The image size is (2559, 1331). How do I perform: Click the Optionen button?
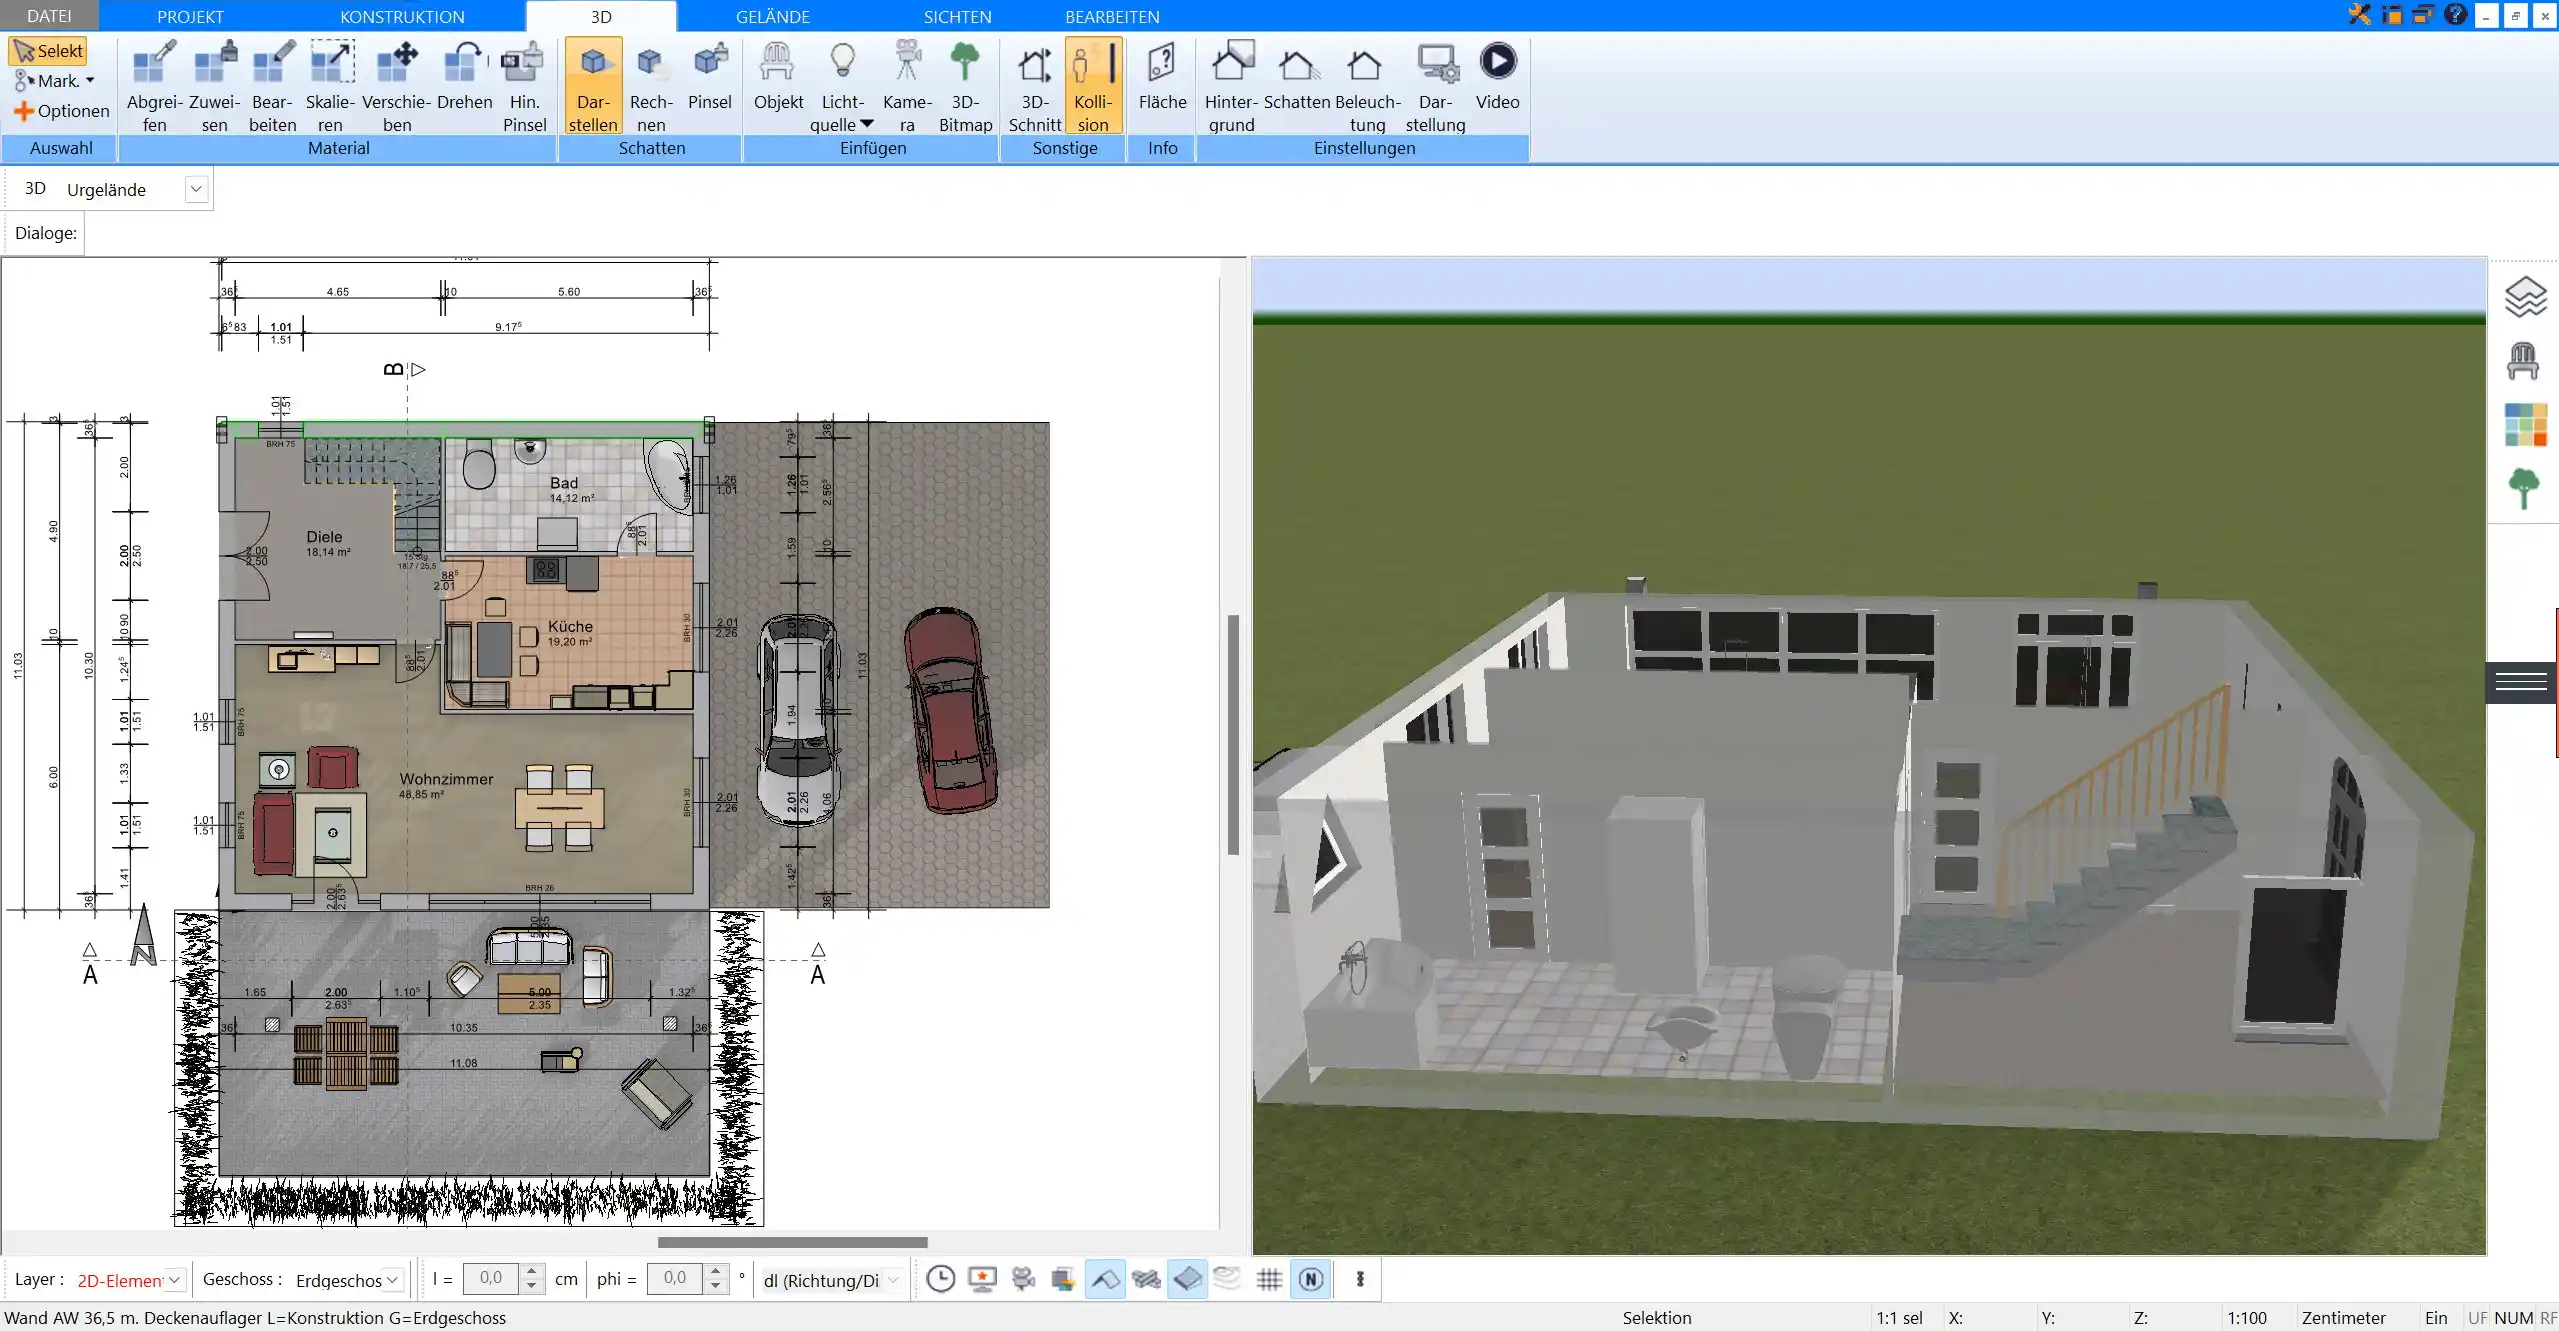click(62, 111)
